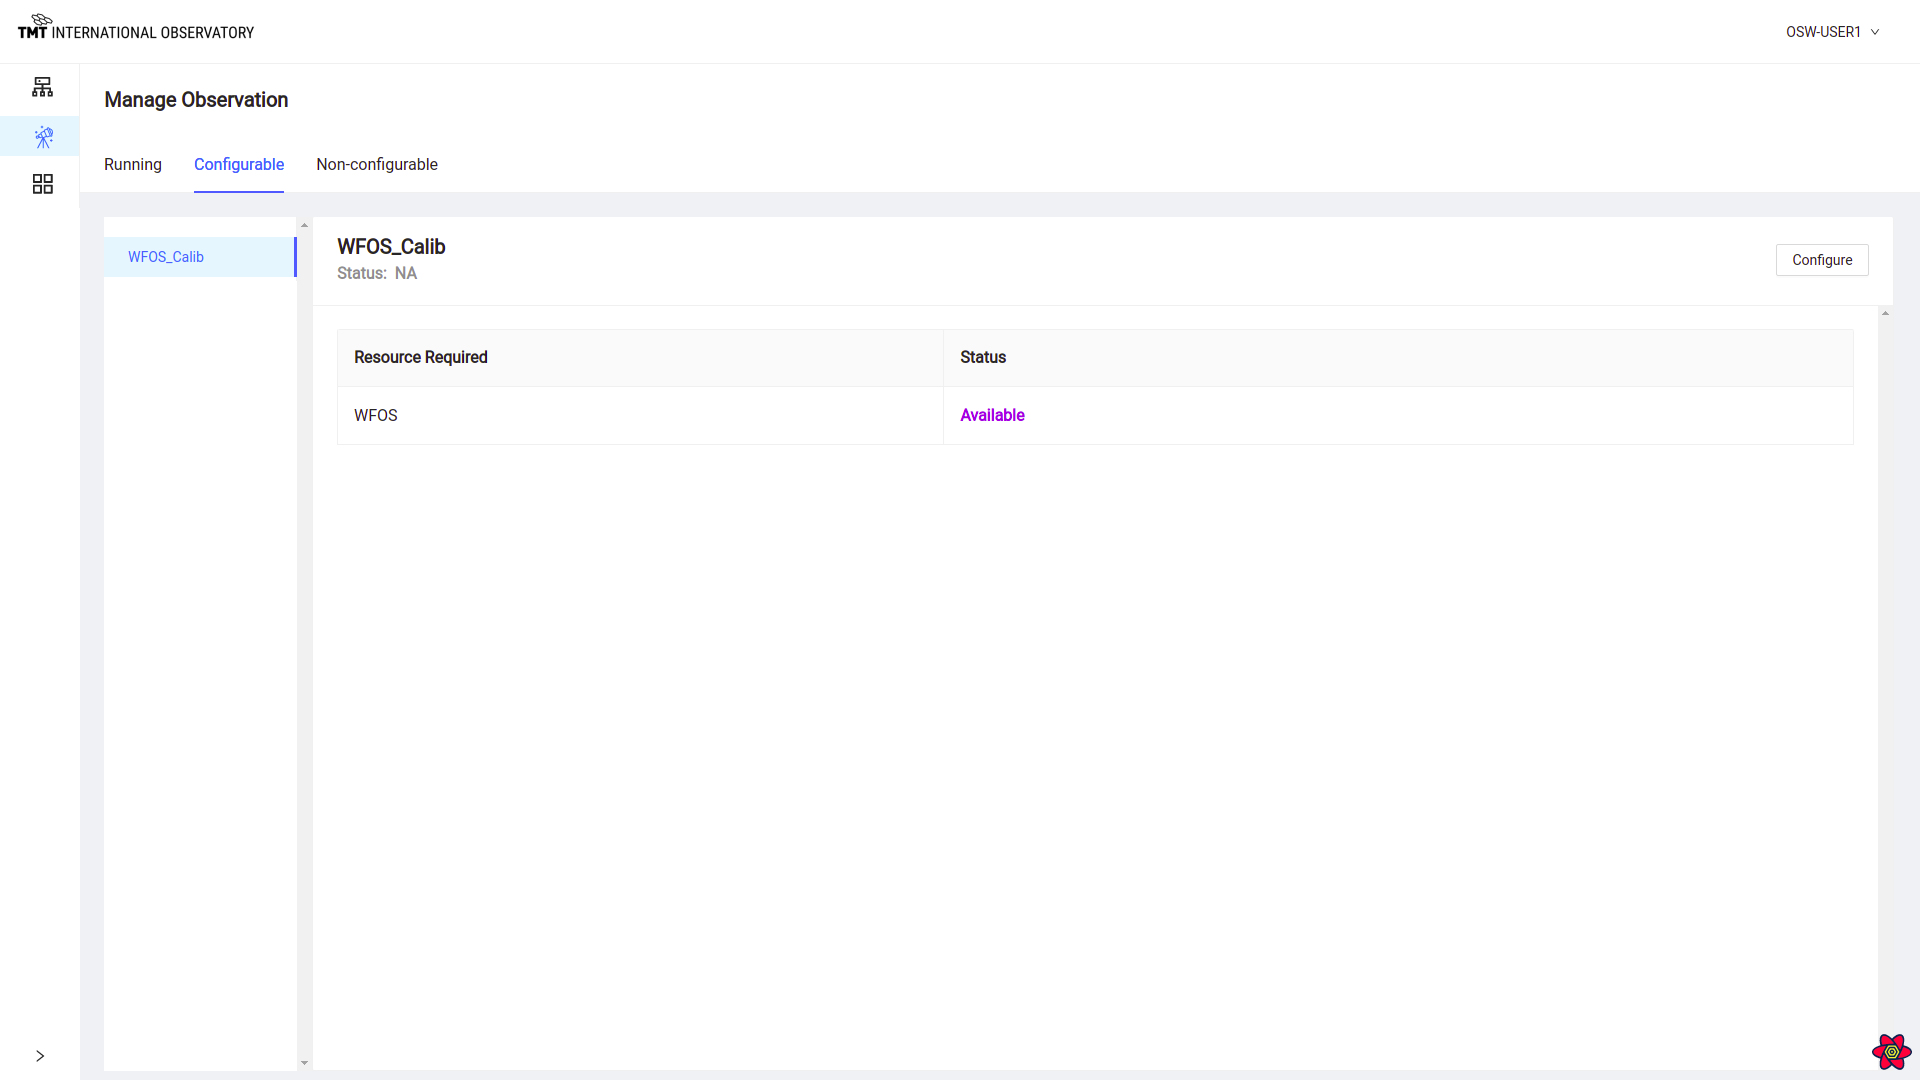Select the Configurable tab
Image resolution: width=1920 pixels, height=1080 pixels.
pos(239,164)
